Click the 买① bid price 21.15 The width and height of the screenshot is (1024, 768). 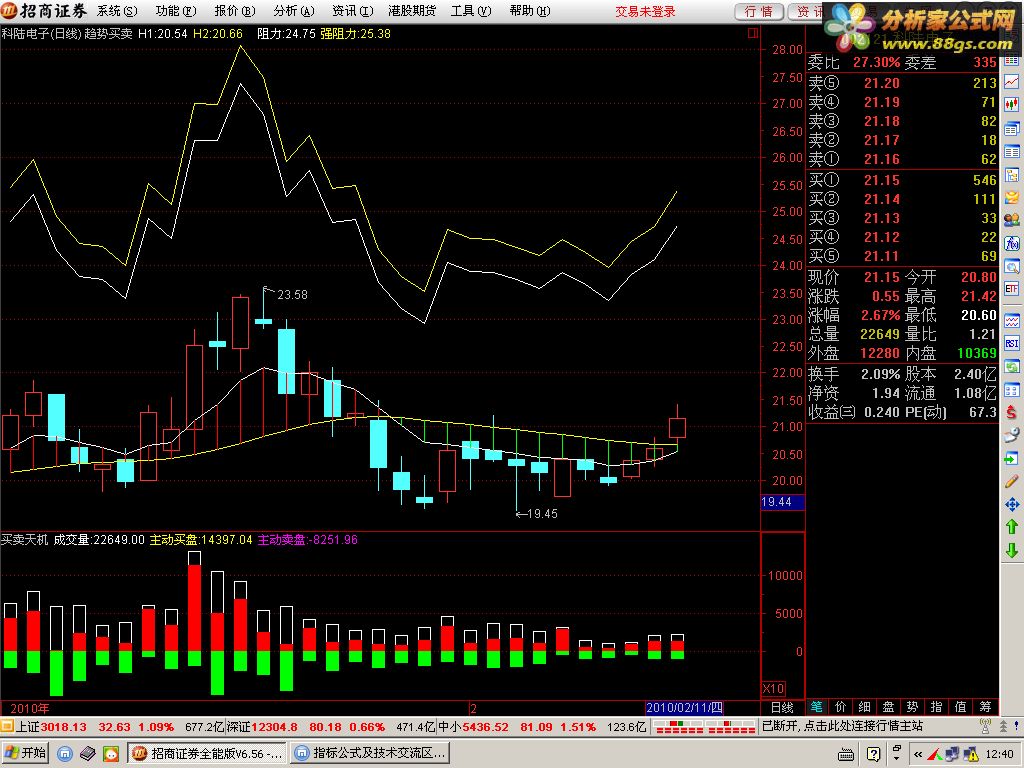coord(882,180)
